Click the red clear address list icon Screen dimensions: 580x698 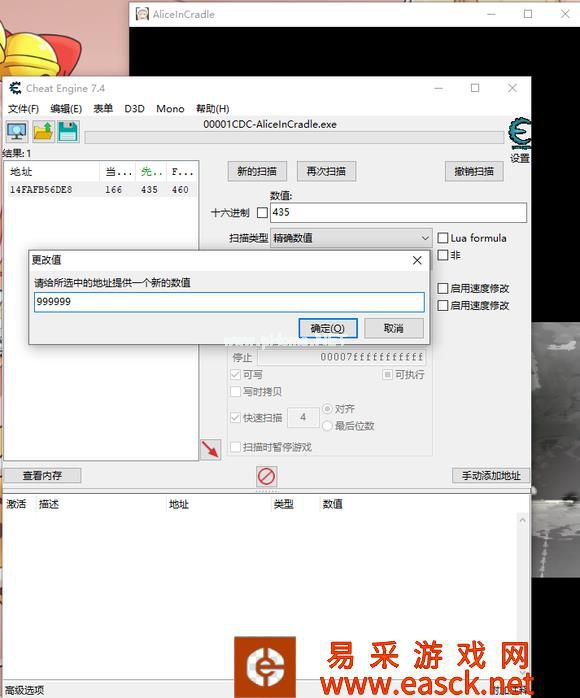click(266, 477)
